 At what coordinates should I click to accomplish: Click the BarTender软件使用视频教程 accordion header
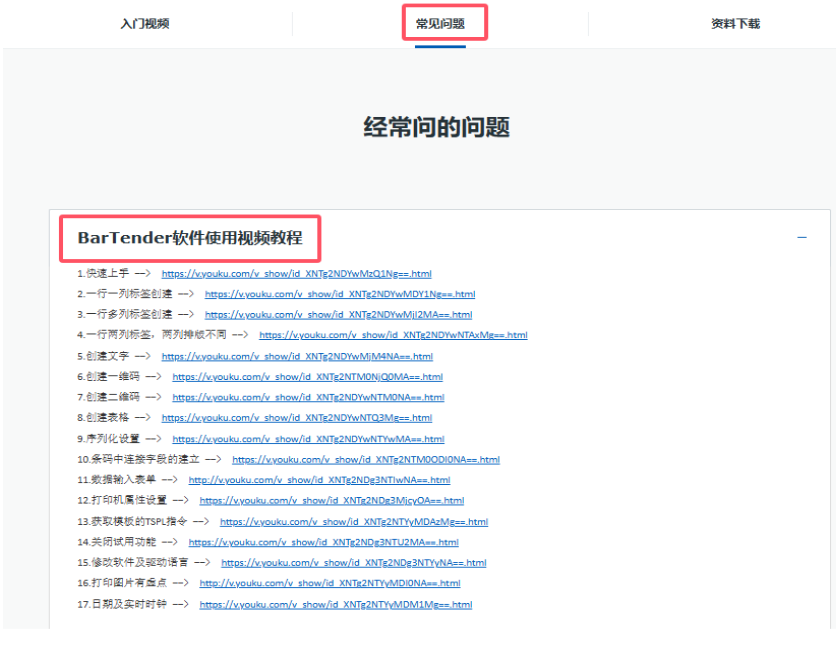tap(190, 238)
